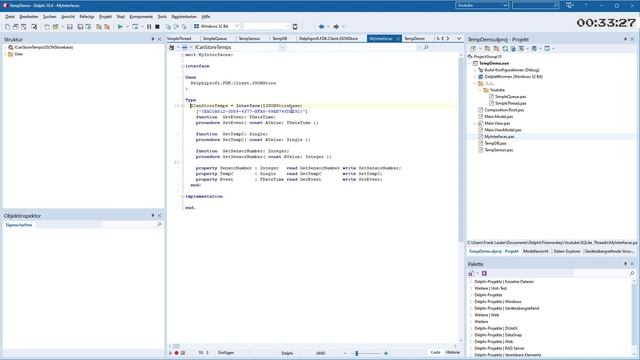Switch to Daten-Explorer tab
Image resolution: width=640 pixels, height=360 pixels.
[567, 251]
